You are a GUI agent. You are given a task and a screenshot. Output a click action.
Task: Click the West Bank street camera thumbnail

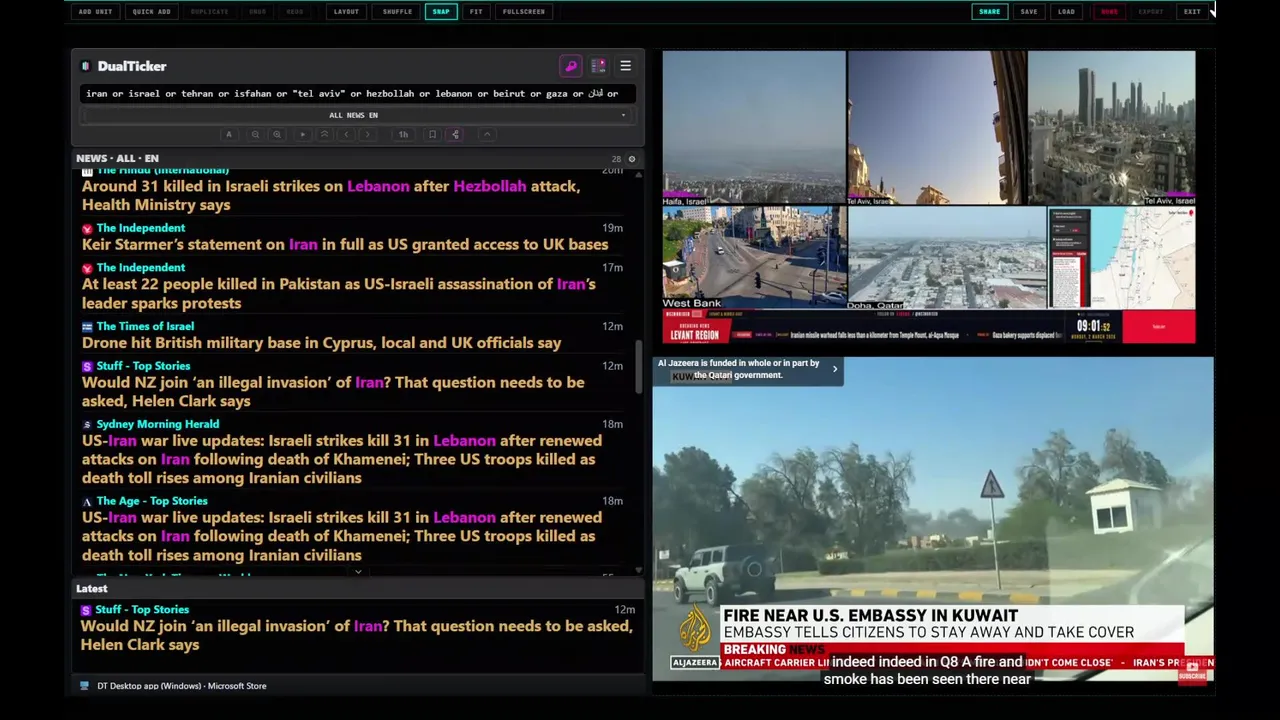coord(754,258)
